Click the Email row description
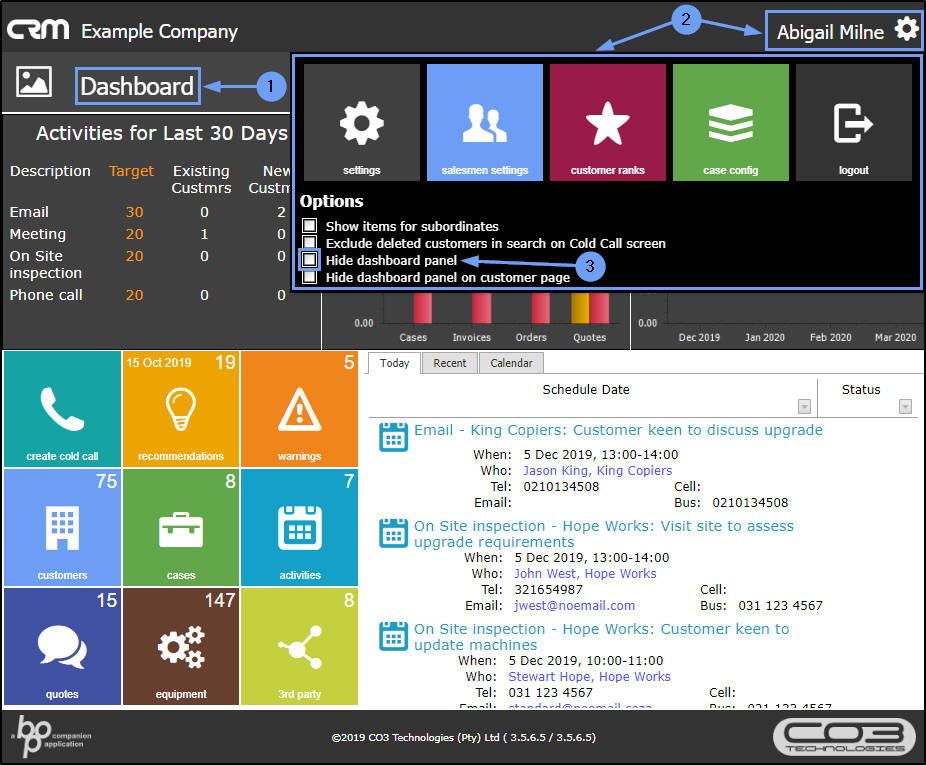The height and width of the screenshot is (765, 926). click(x=29, y=211)
